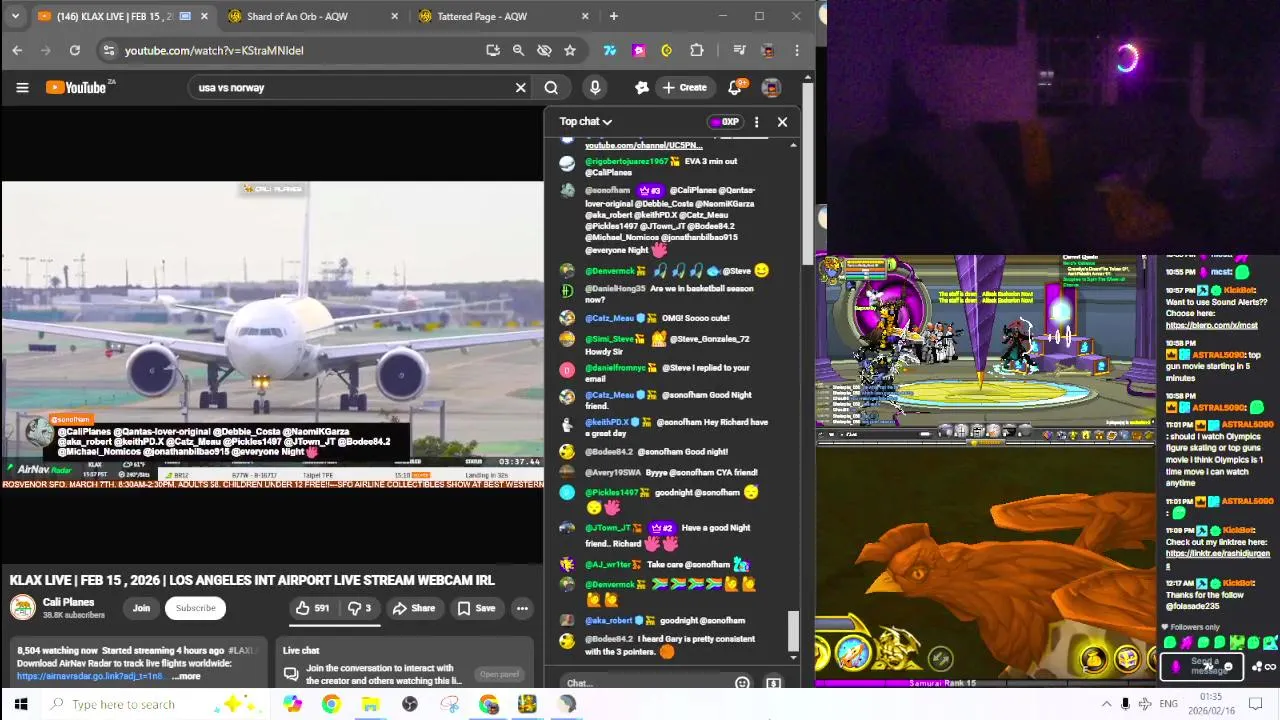Dislike the video
The width and height of the screenshot is (1280, 720).
coord(359,608)
